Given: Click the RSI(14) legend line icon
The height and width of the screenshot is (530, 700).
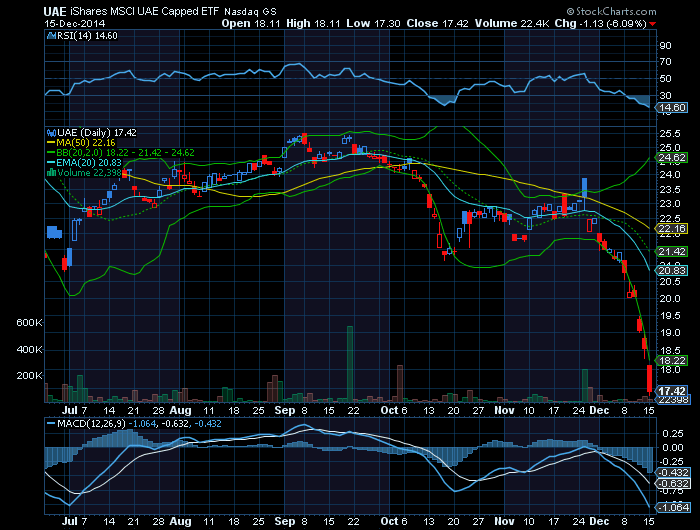Looking at the screenshot, I should tap(51, 36).
